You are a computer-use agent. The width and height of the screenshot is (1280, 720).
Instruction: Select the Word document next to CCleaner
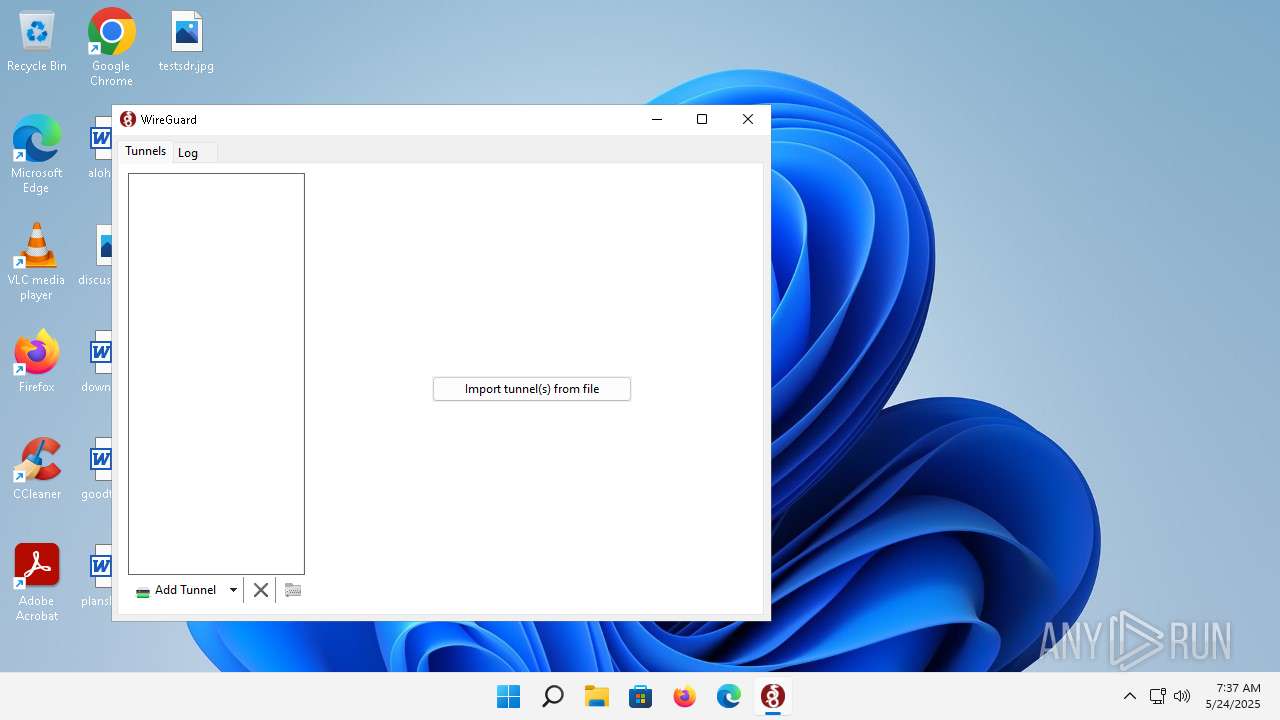click(x=98, y=468)
